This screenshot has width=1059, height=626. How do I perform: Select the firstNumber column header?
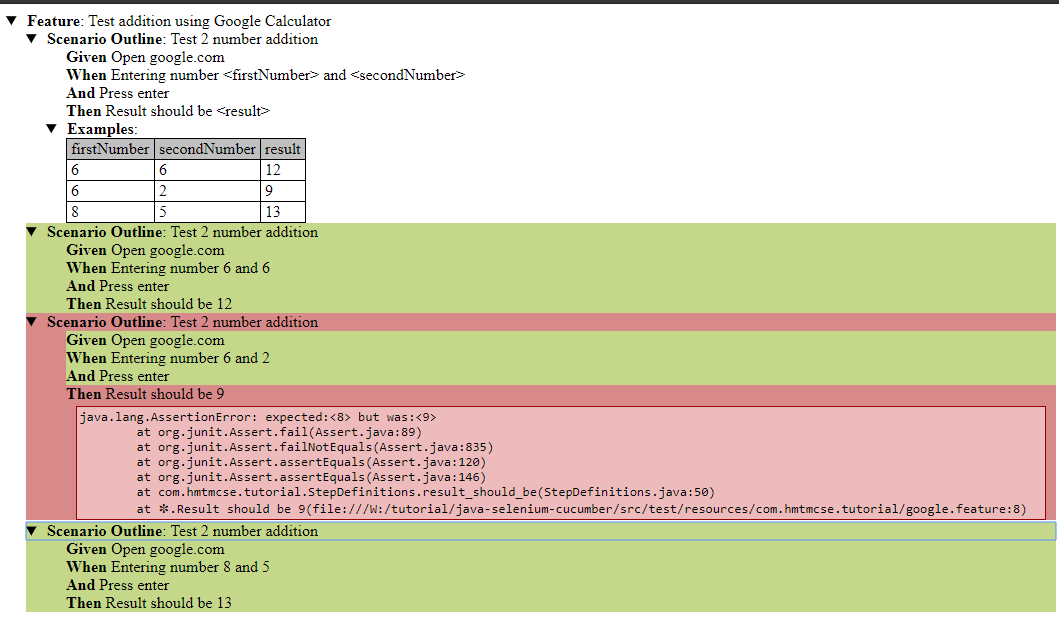click(x=110, y=148)
